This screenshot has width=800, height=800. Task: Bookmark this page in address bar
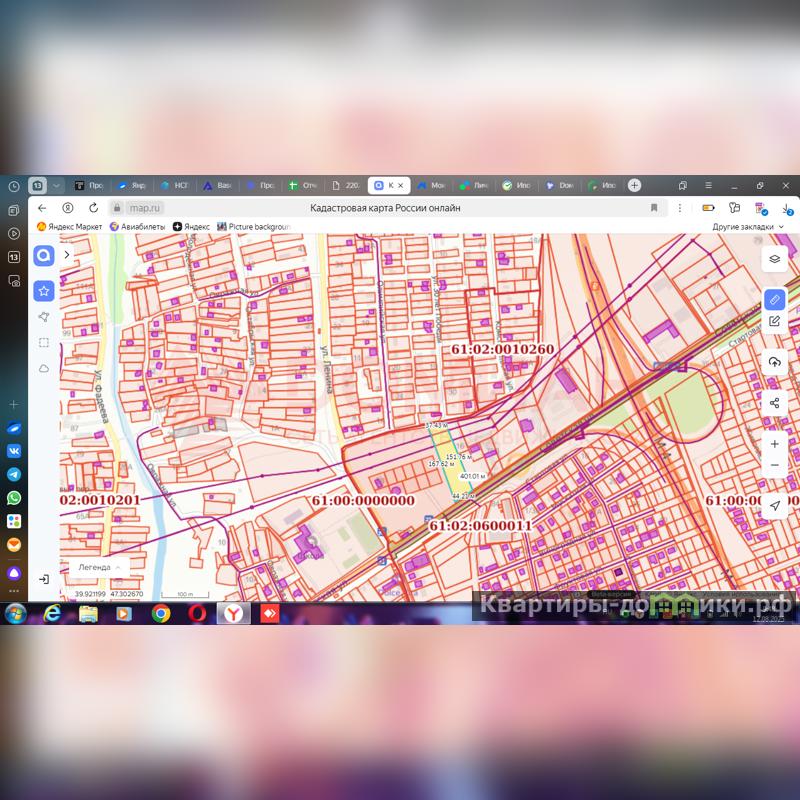pyautogui.click(x=654, y=208)
